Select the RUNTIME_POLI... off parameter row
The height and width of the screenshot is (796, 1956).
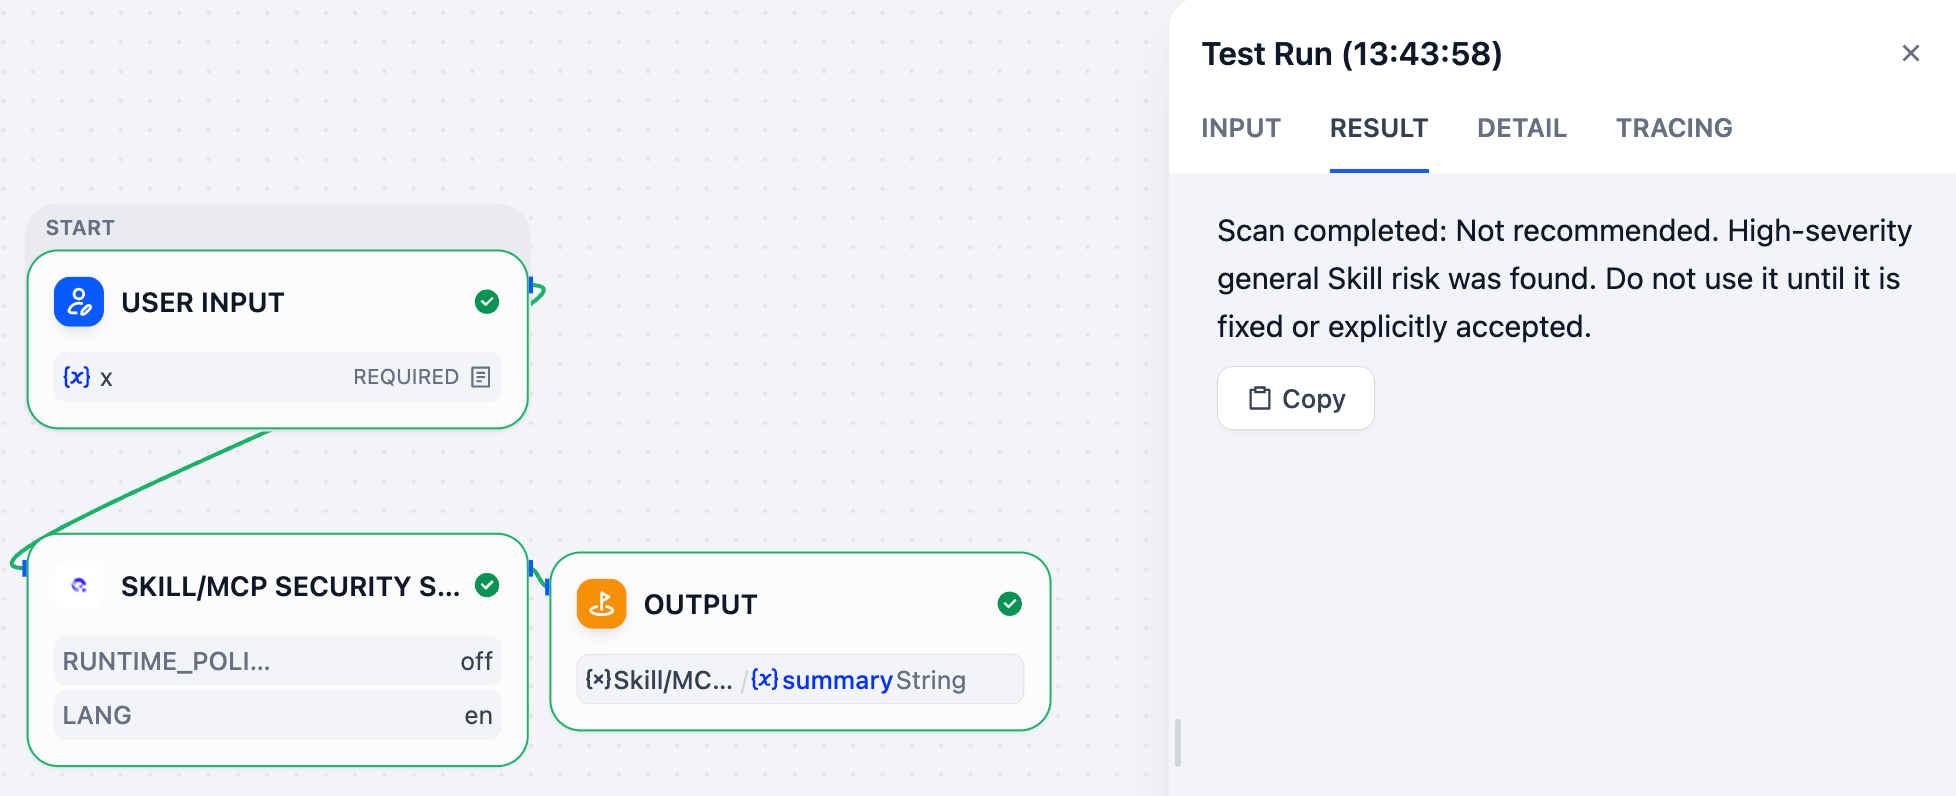pos(278,661)
